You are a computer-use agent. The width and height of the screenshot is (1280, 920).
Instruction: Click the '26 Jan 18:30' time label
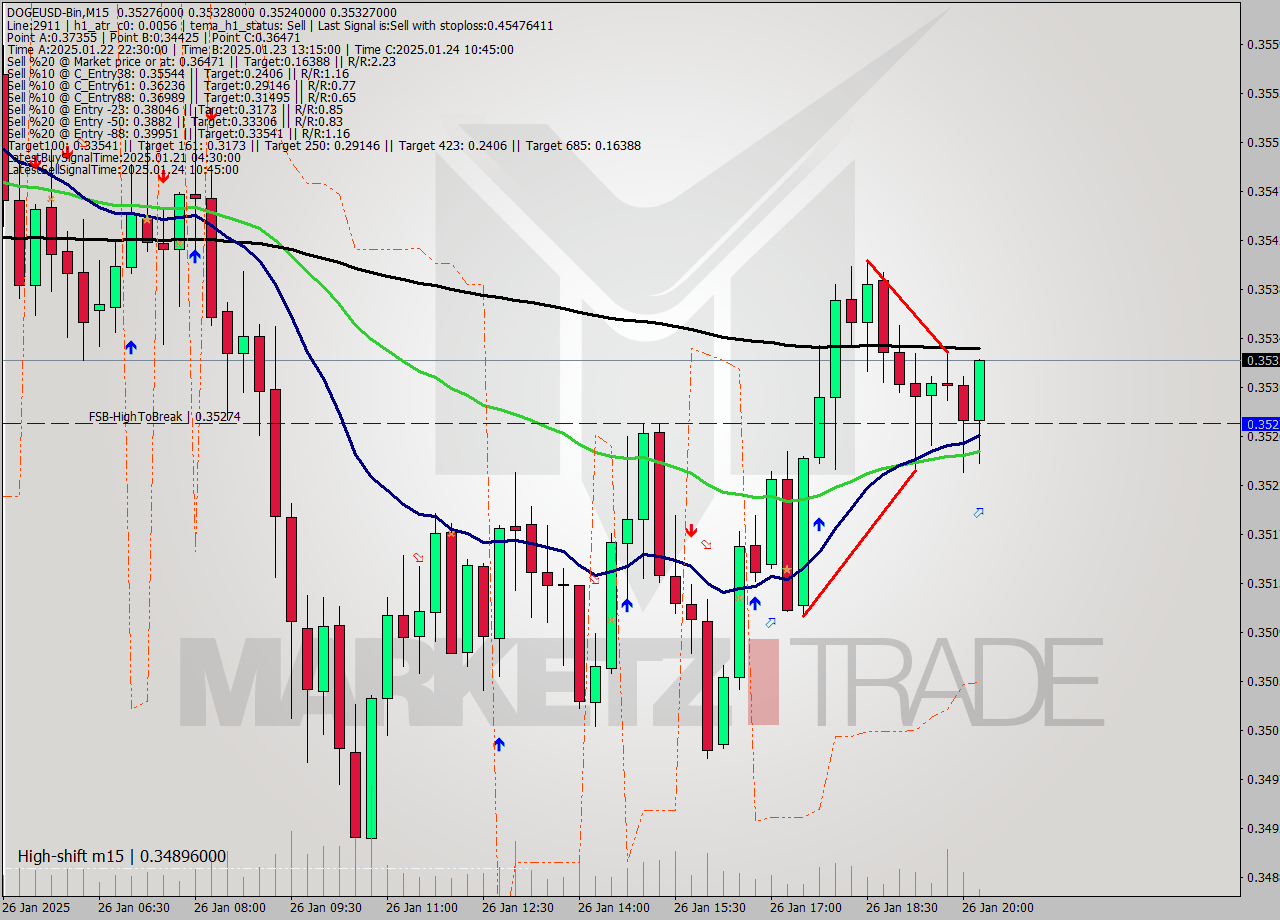(902, 907)
